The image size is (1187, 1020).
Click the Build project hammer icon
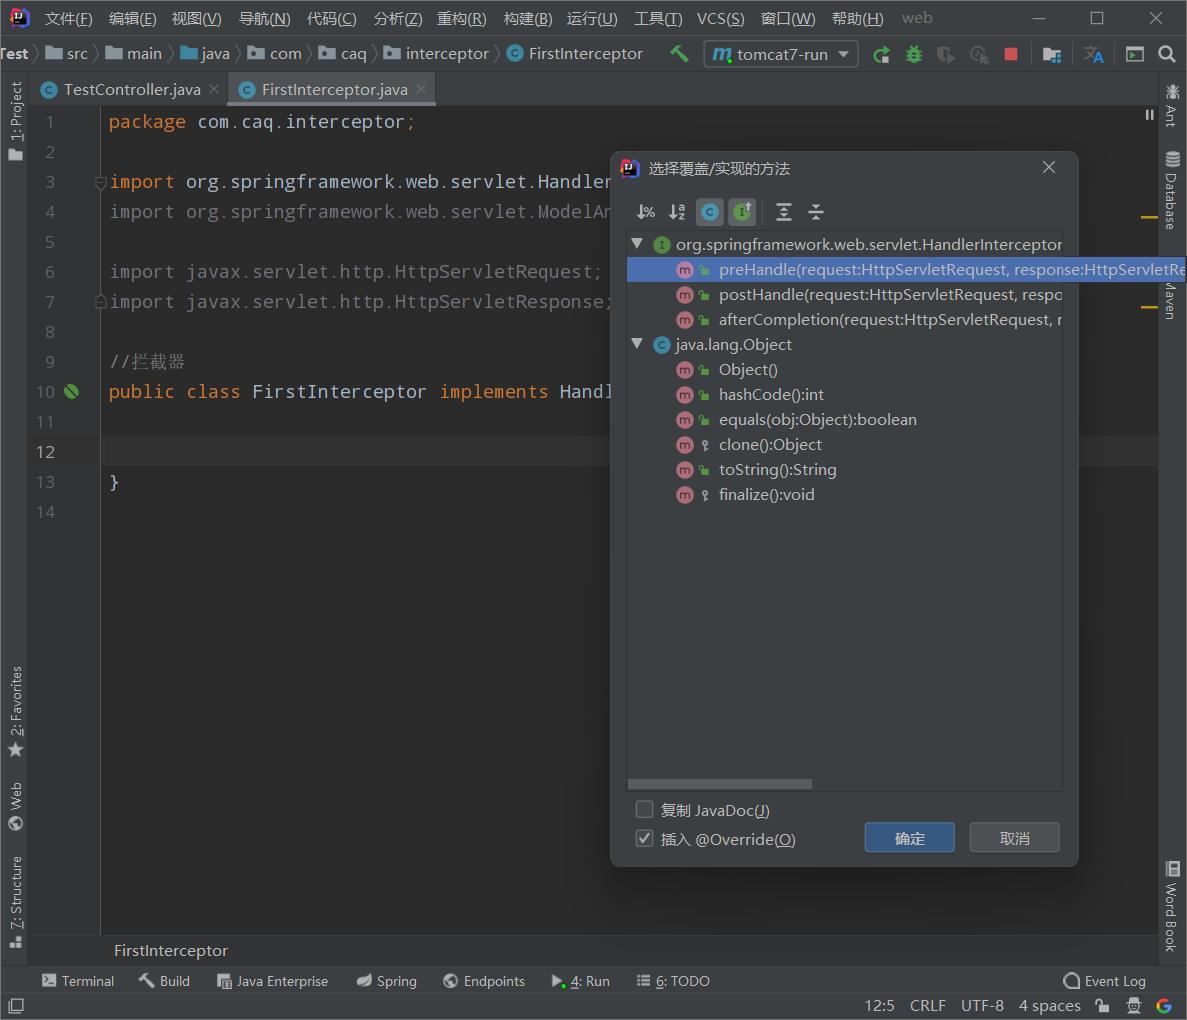(x=680, y=54)
